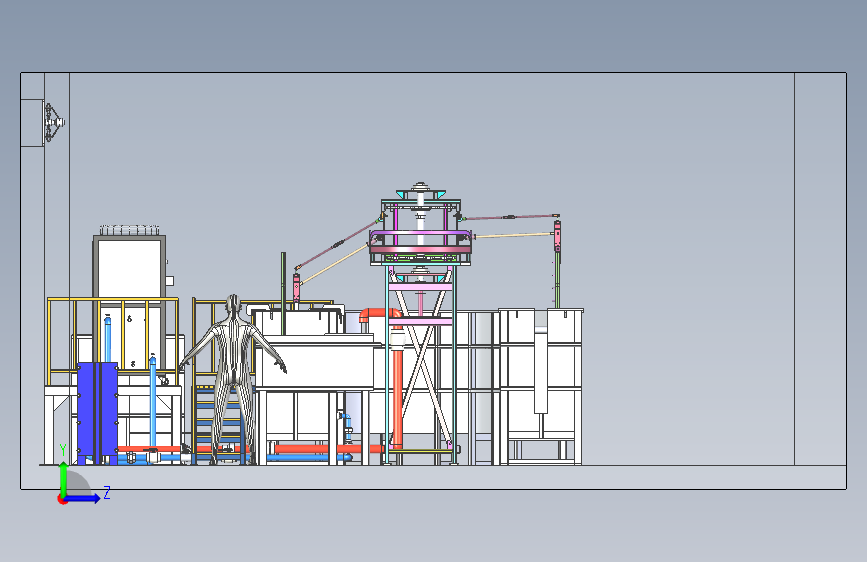Screen dimensions: 867x562
Task: Click the green Y axis arrow of the triad
Action: click(x=64, y=479)
